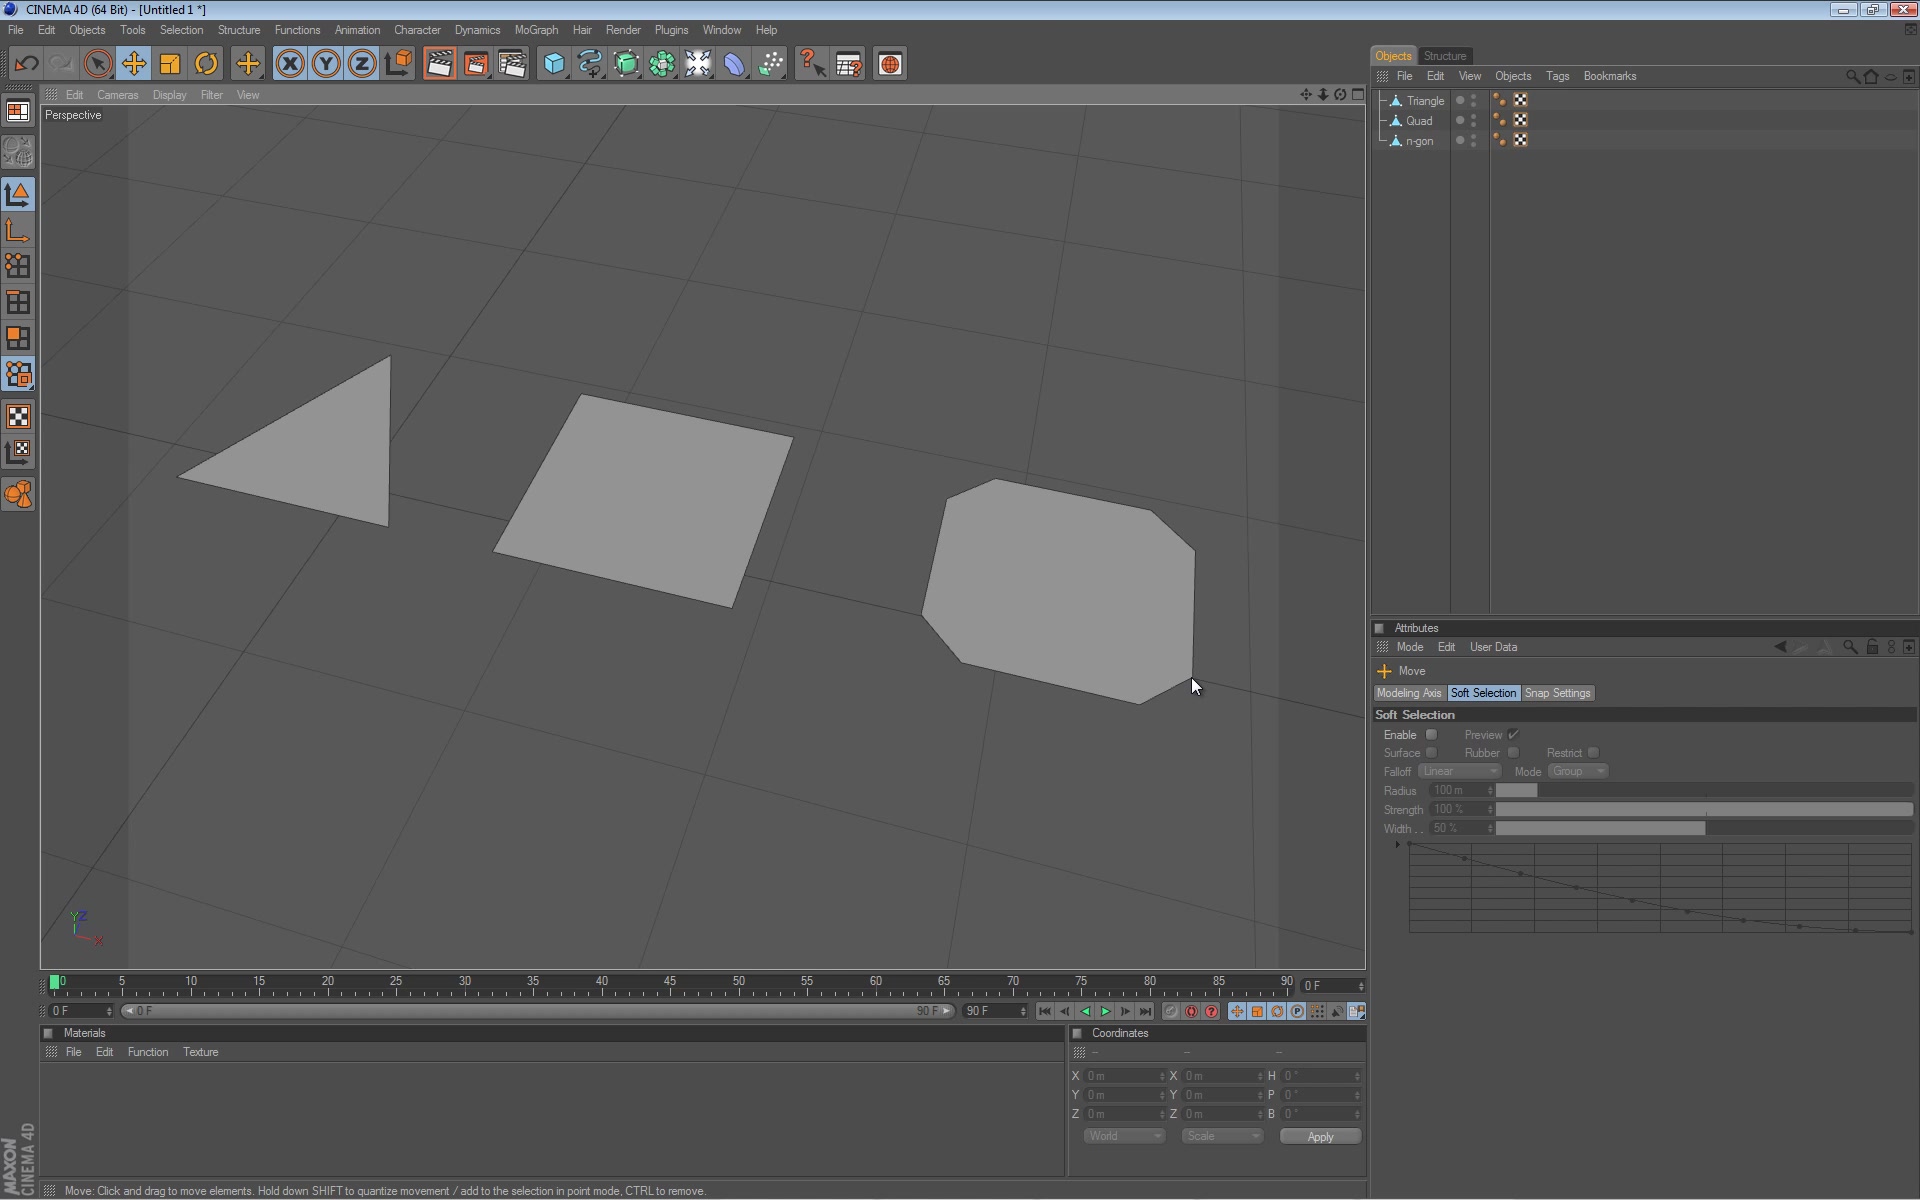Open the Snap Settings tab button
Viewport: 1920px width, 1200px height.
click(1557, 692)
